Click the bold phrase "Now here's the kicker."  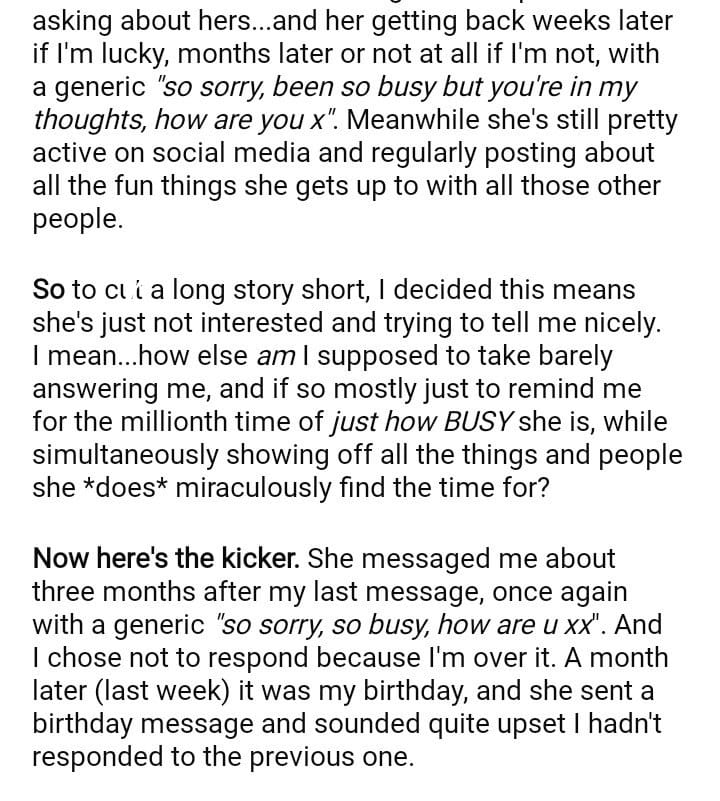click(168, 558)
